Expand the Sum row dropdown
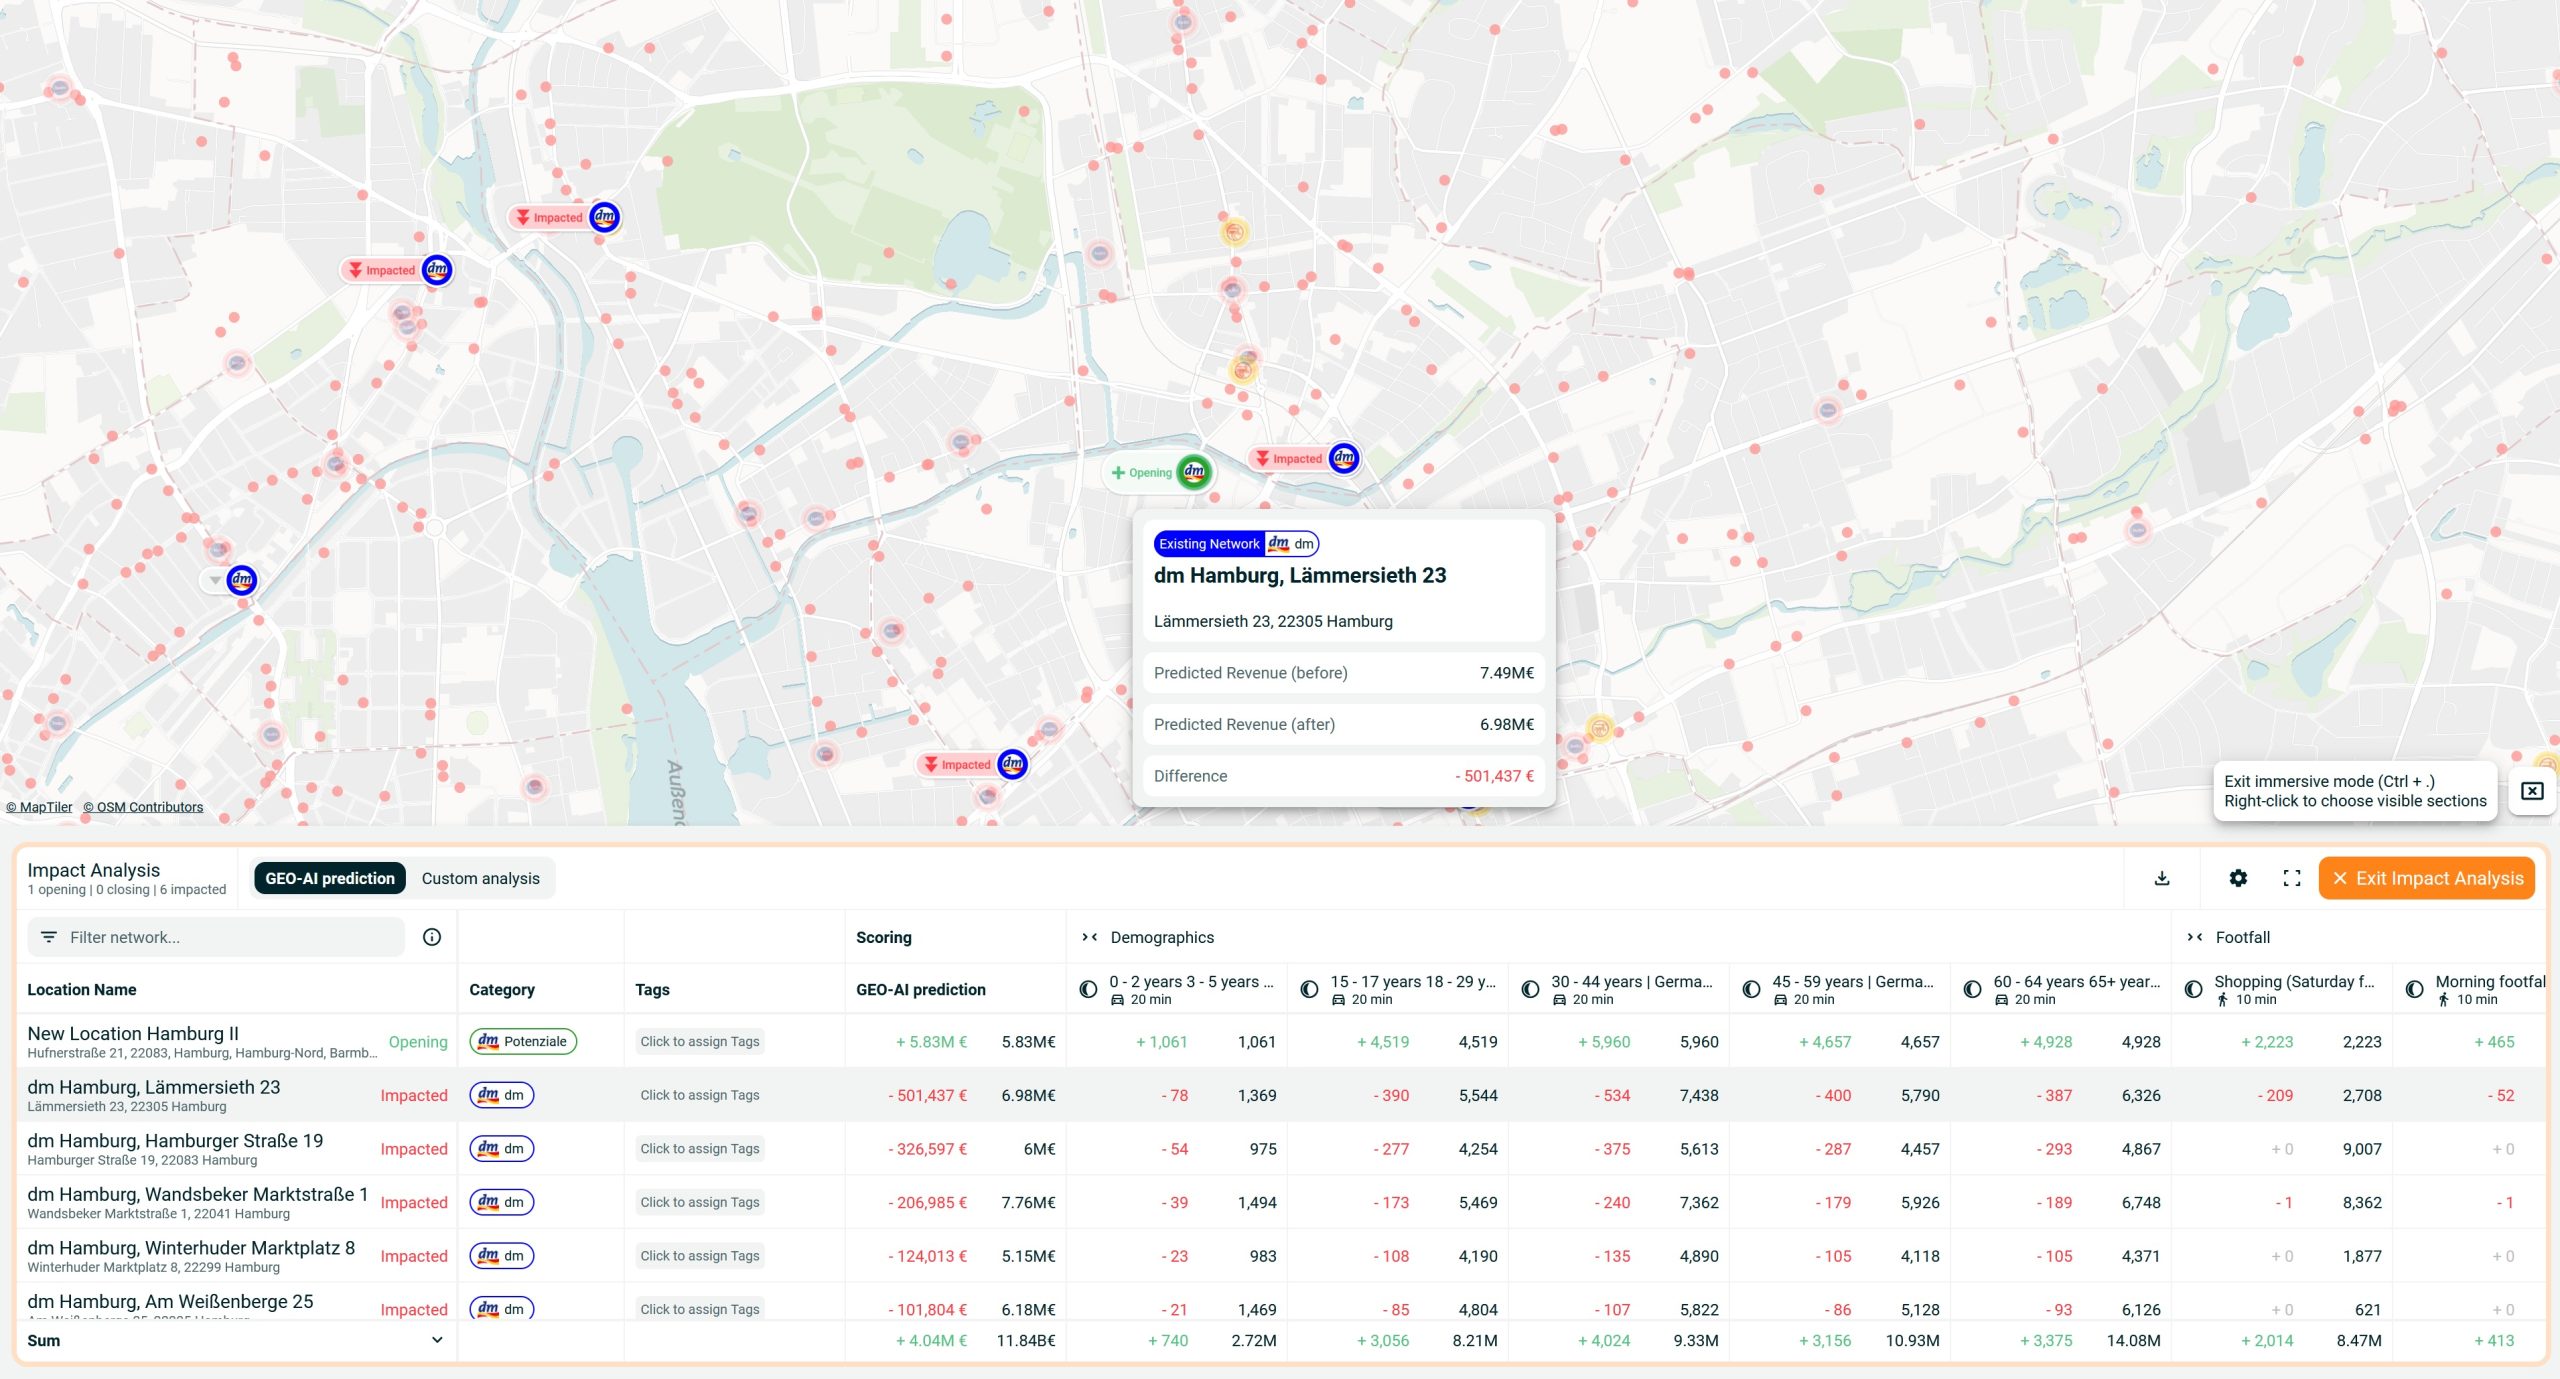Viewport: 2560px width, 1379px height. click(437, 1340)
